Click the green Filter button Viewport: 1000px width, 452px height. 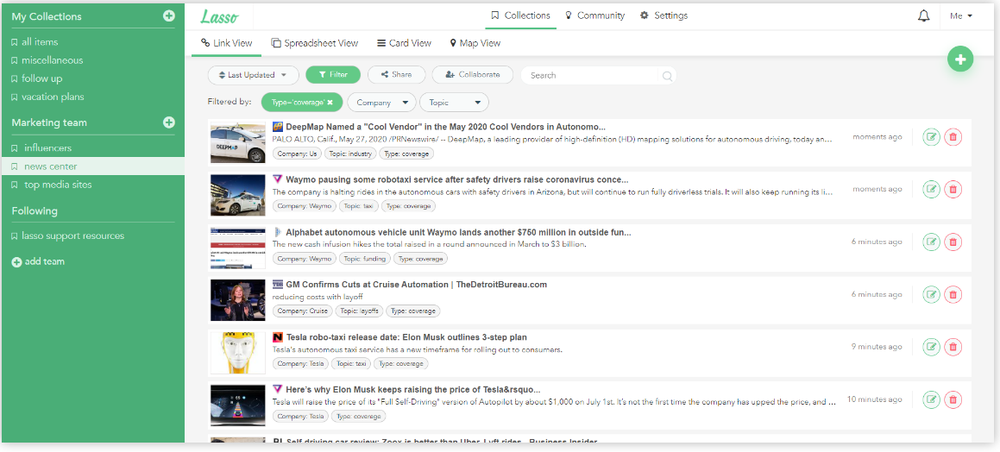333,75
